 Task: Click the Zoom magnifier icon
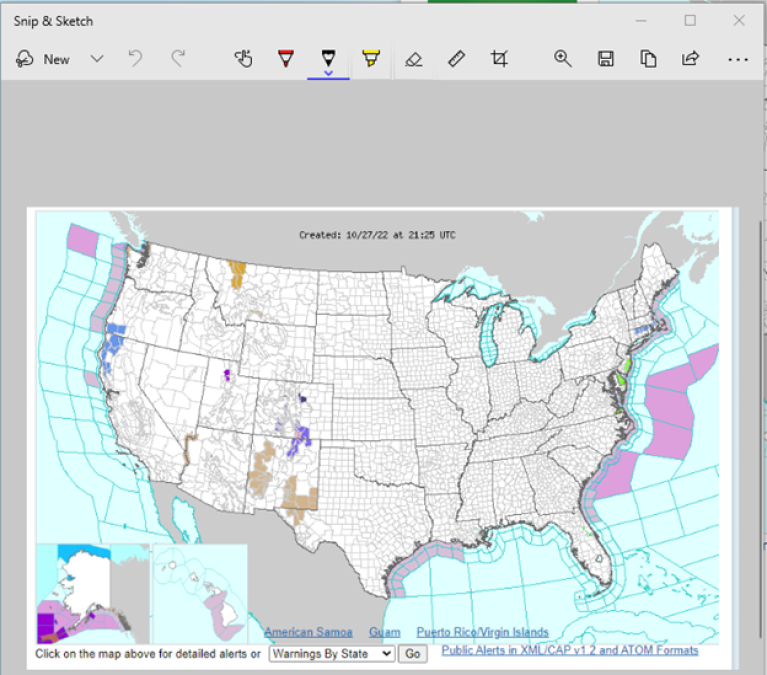pyautogui.click(x=563, y=59)
